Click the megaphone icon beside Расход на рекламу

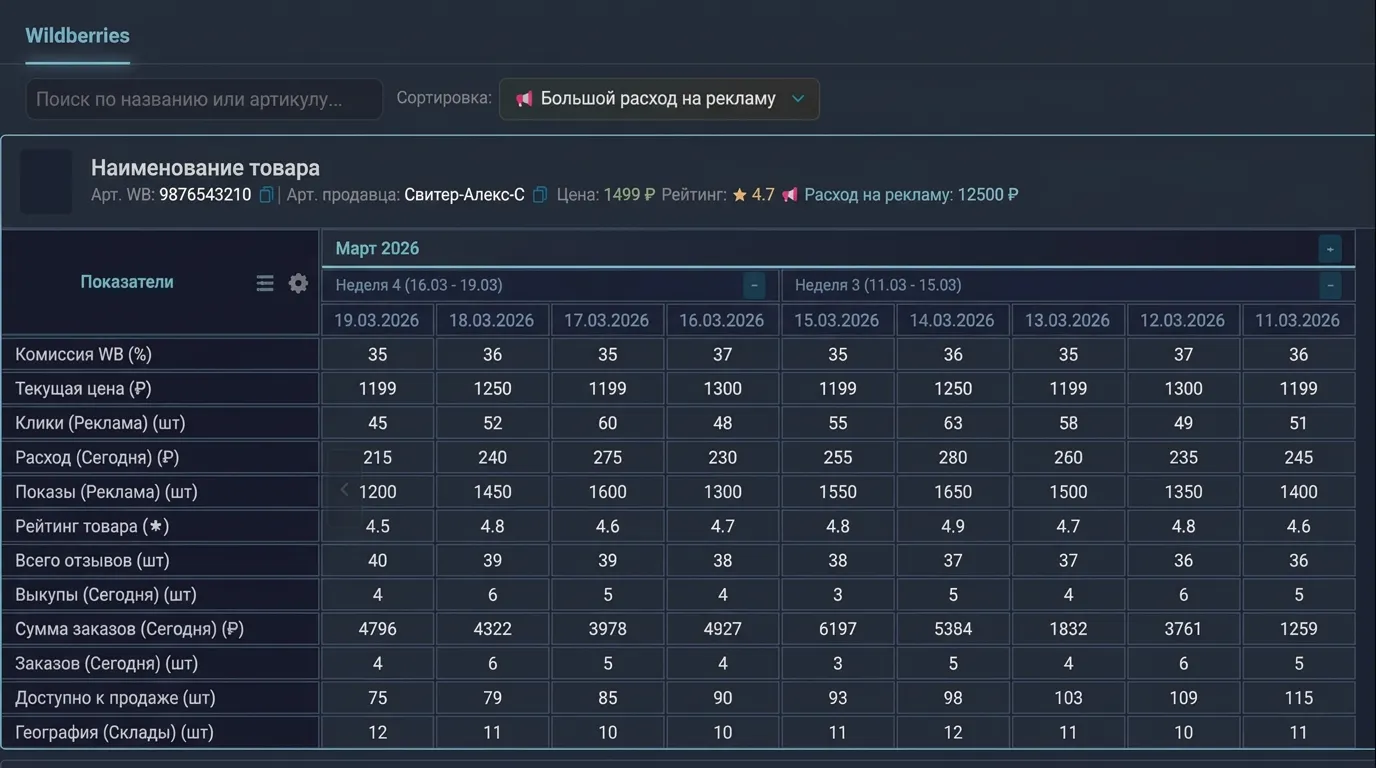click(790, 195)
